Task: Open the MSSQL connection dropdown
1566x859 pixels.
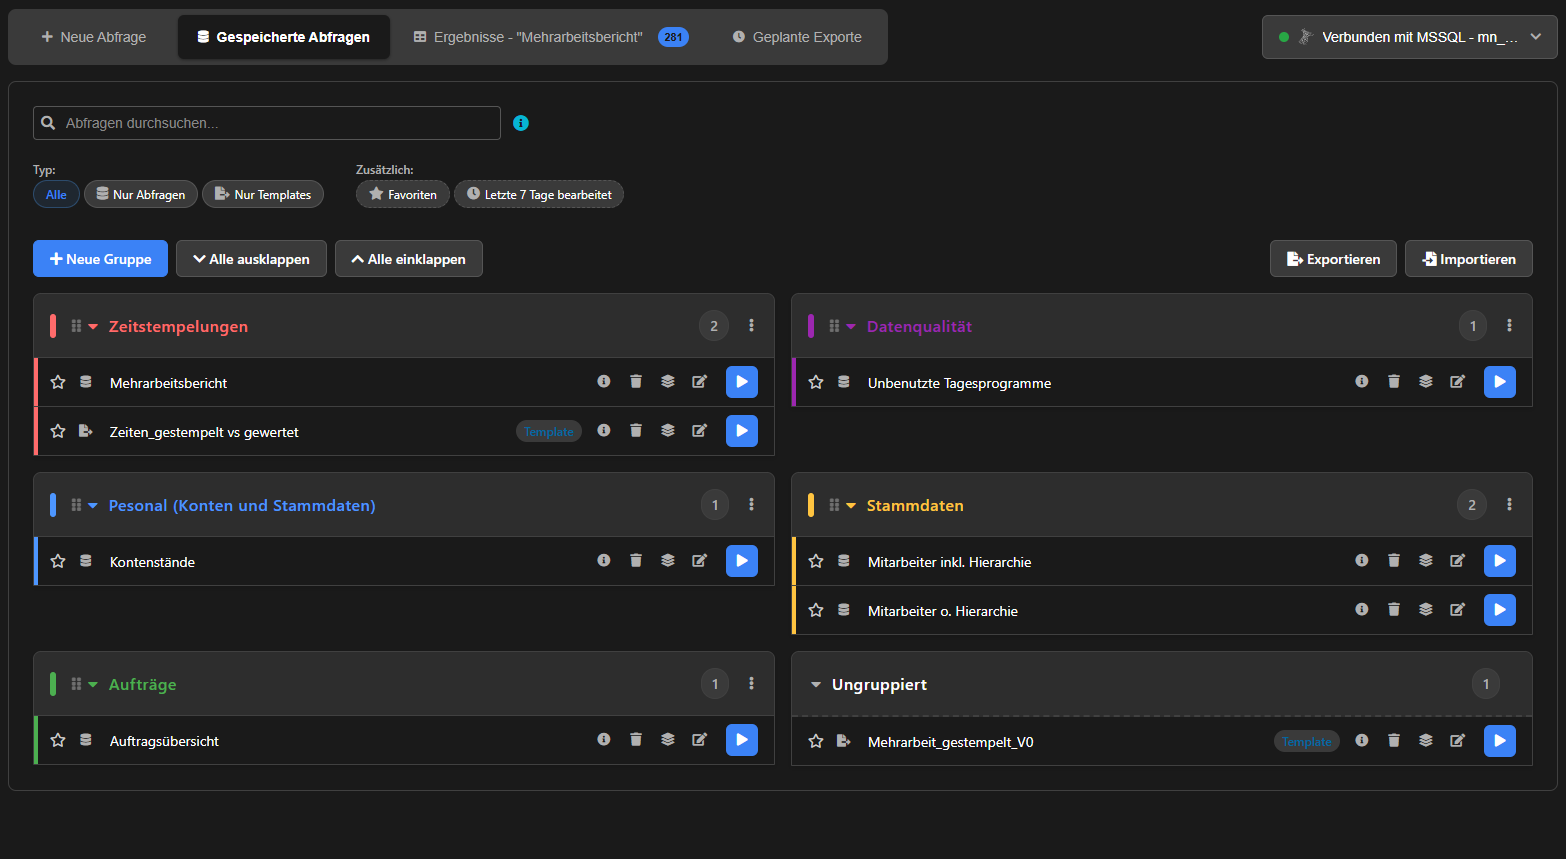Action: [1409, 37]
